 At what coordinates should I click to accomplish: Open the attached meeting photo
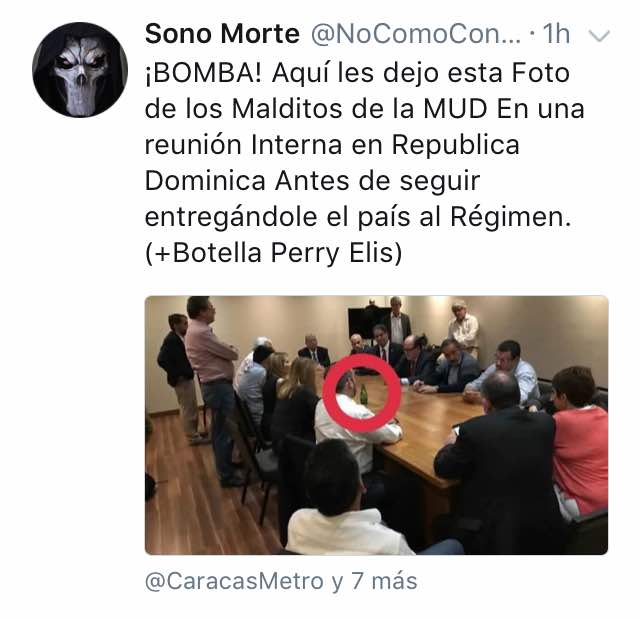coord(376,425)
